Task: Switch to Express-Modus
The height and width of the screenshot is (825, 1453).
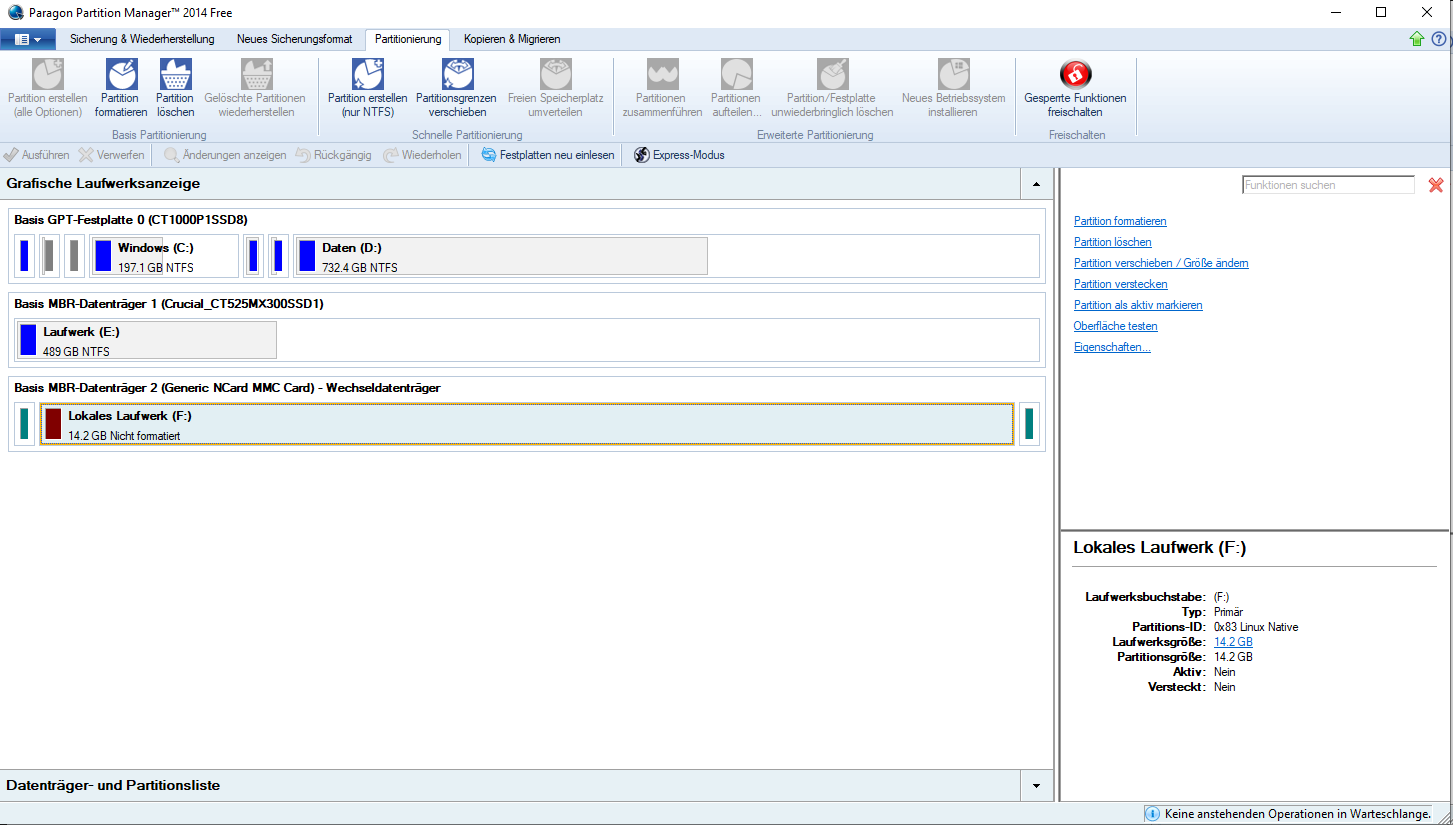Action: tap(679, 155)
